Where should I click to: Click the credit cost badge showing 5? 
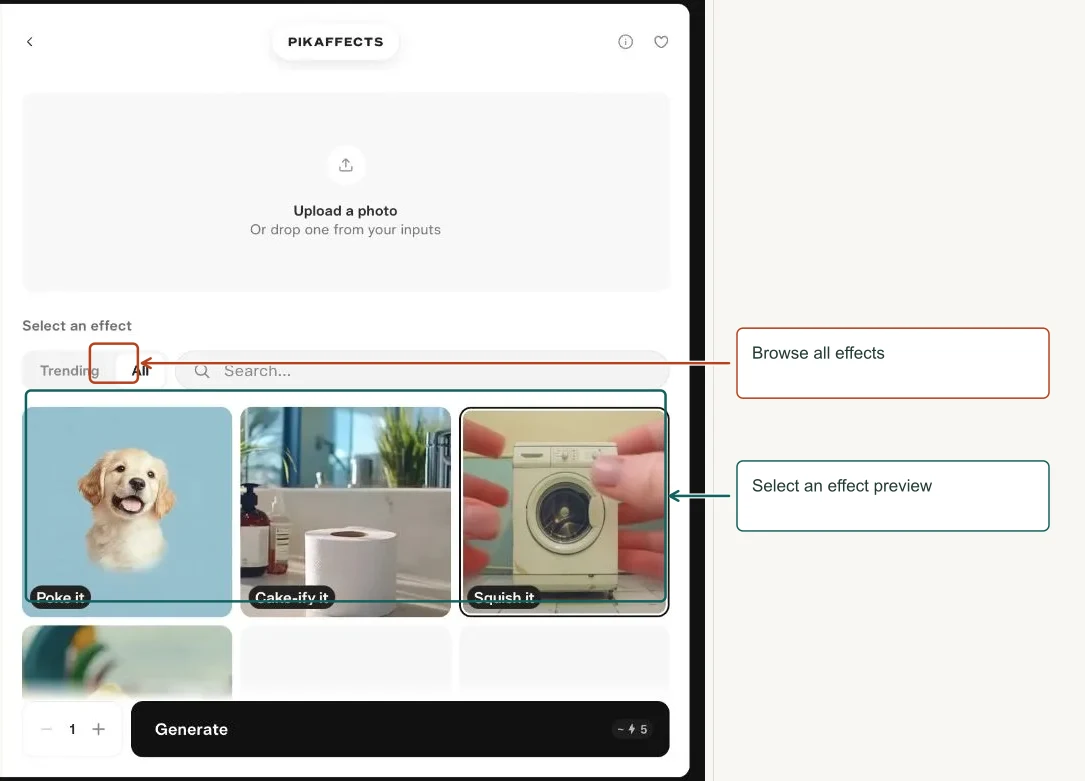pyautogui.click(x=632, y=729)
